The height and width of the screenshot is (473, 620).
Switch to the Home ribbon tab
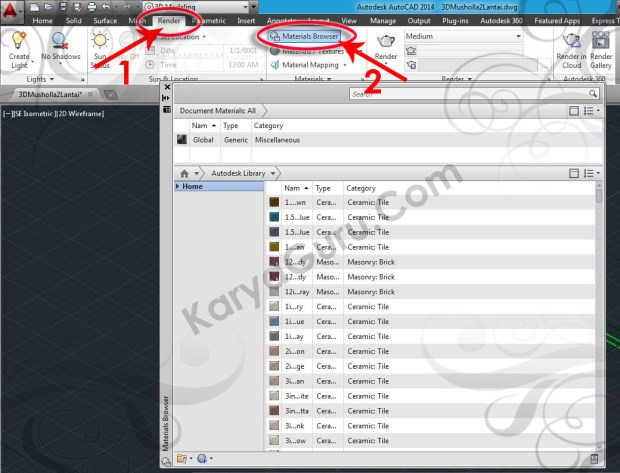pyautogui.click(x=42, y=21)
